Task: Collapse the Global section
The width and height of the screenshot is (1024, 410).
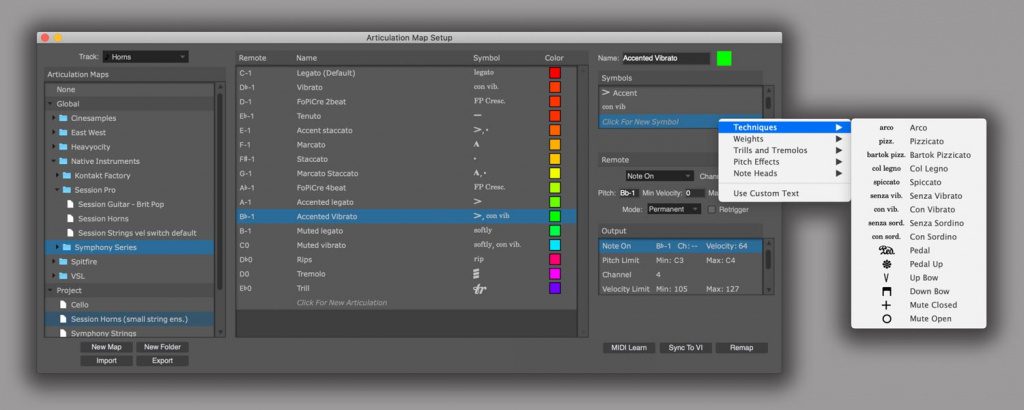Action: coord(50,104)
